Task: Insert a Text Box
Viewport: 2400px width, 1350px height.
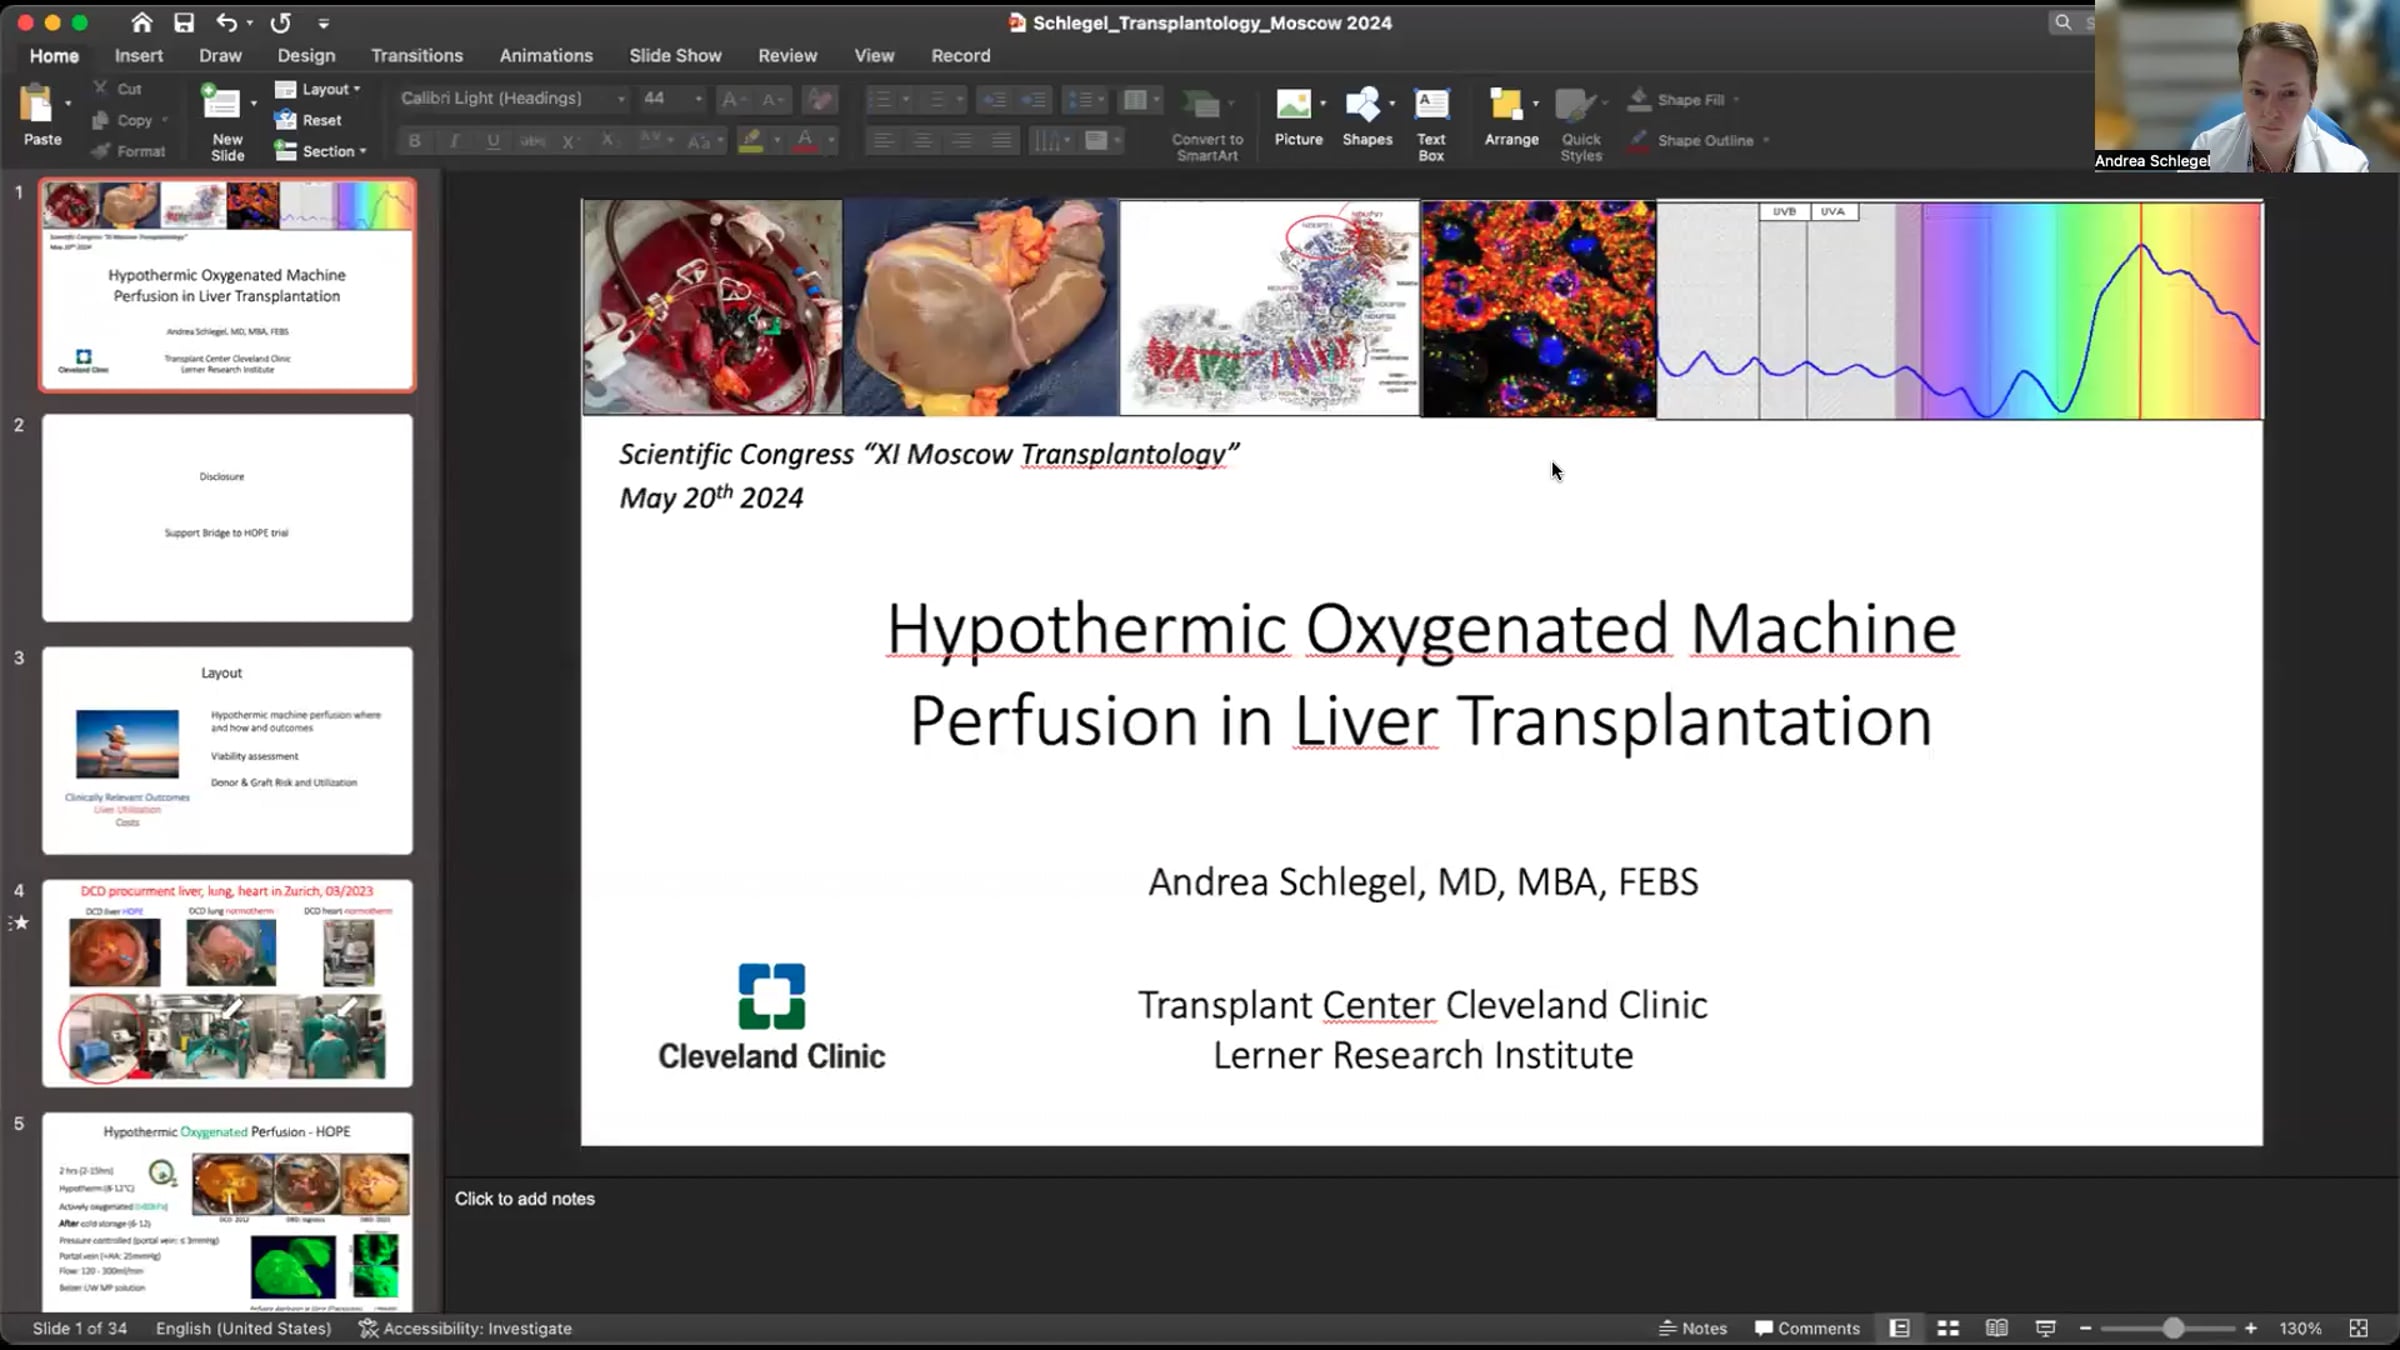Action: click(x=1430, y=122)
